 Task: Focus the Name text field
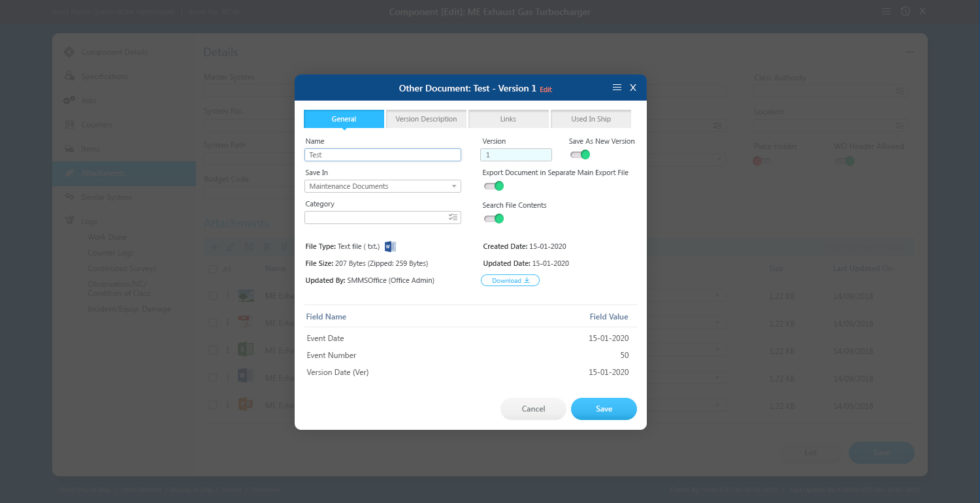(382, 155)
